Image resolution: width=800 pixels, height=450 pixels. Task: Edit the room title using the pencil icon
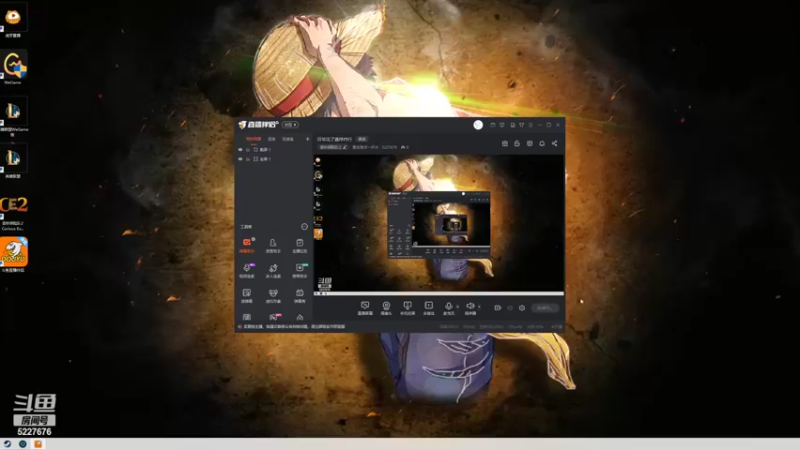tap(344, 147)
